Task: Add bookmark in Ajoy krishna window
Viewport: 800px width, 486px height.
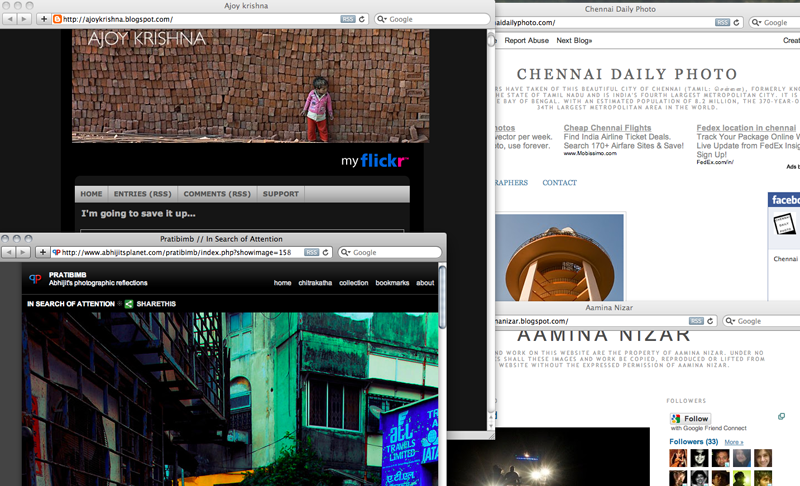Action: pos(44,19)
